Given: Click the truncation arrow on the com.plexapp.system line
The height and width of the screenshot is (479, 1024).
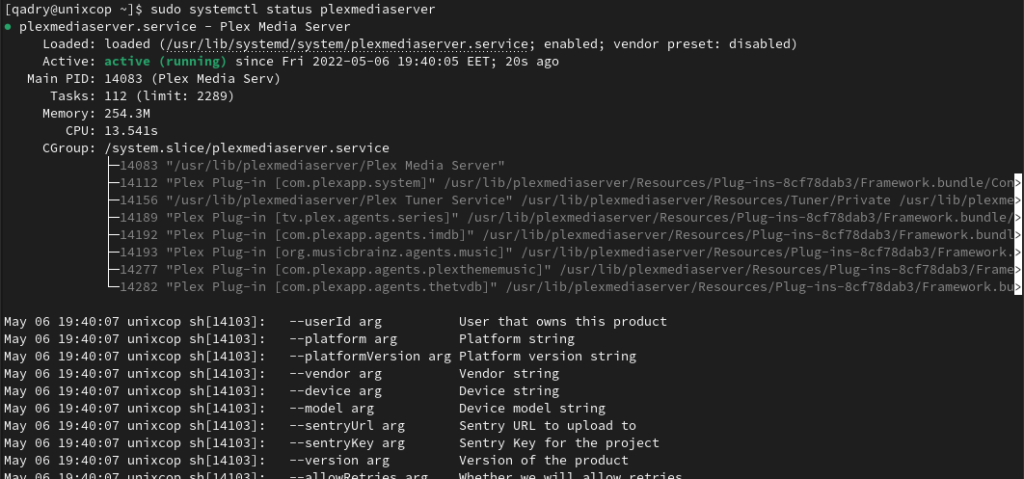Looking at the screenshot, I should tap(1017, 183).
